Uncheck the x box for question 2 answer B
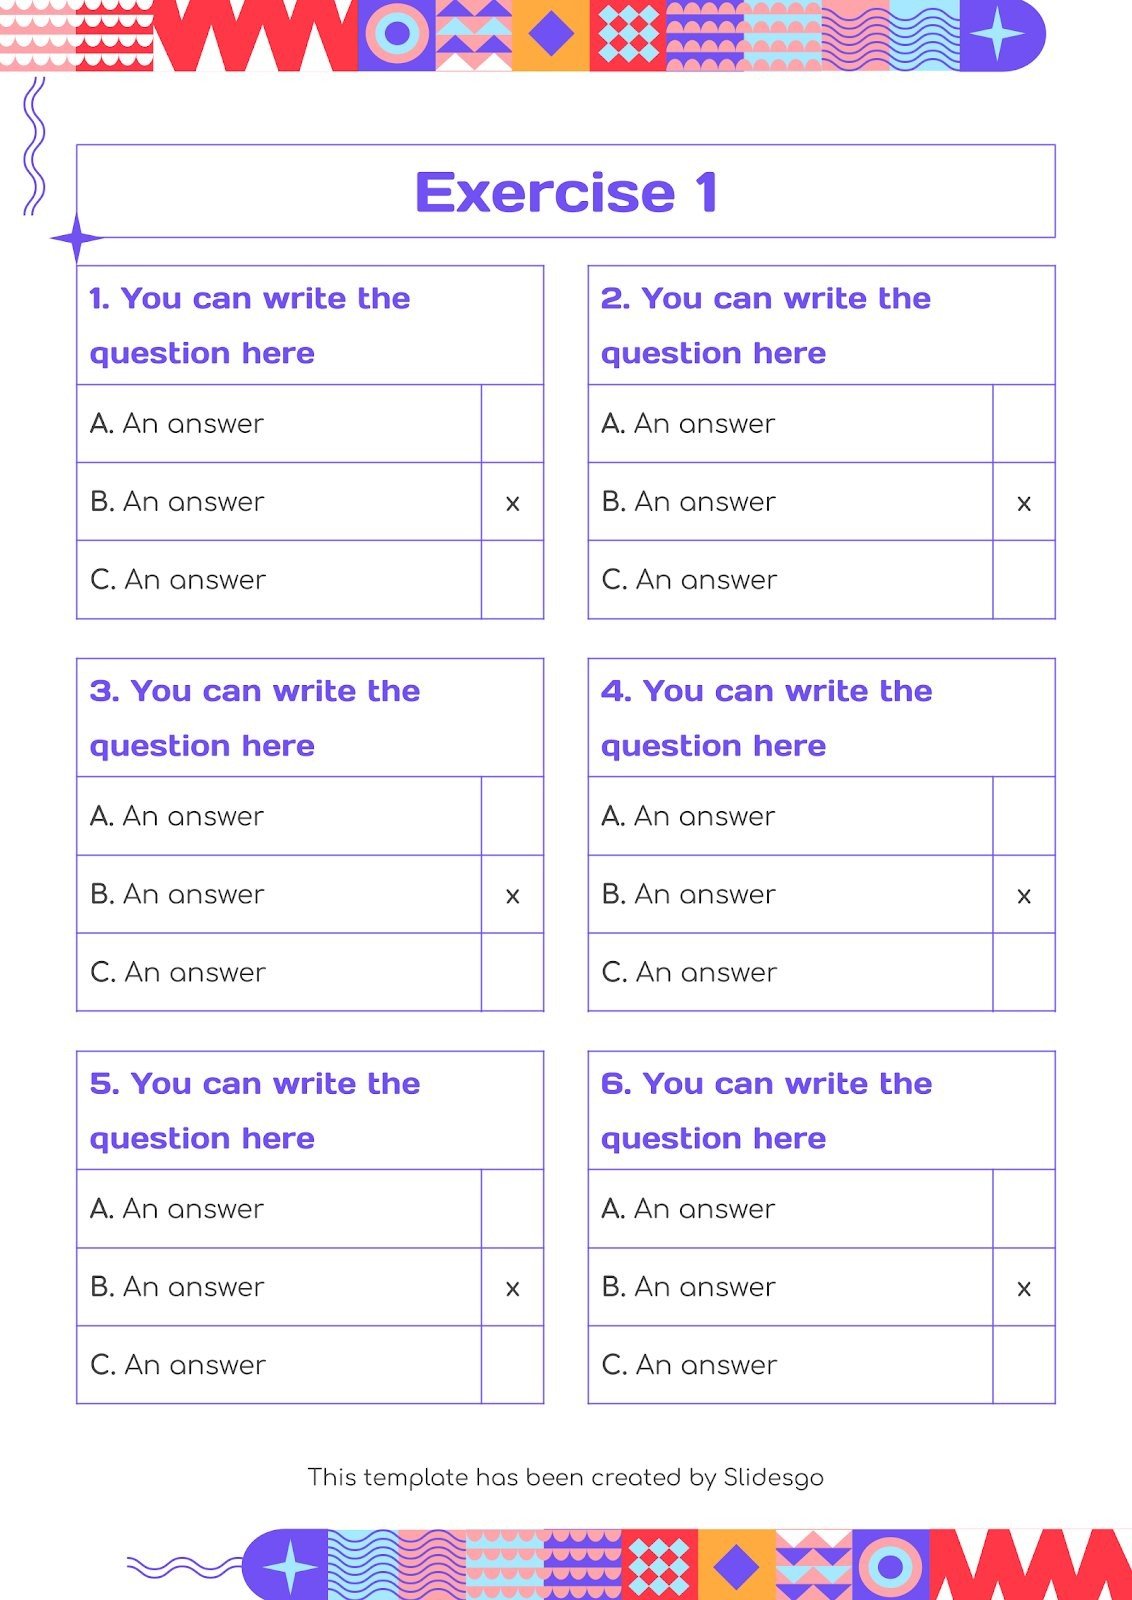The width and height of the screenshot is (1132, 1600). click(x=1023, y=503)
